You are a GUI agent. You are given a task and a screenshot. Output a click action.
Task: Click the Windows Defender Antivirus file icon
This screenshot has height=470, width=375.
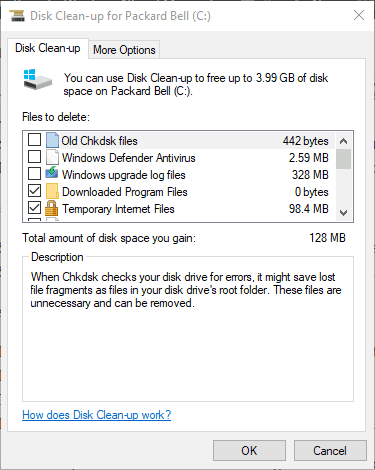click(x=52, y=157)
